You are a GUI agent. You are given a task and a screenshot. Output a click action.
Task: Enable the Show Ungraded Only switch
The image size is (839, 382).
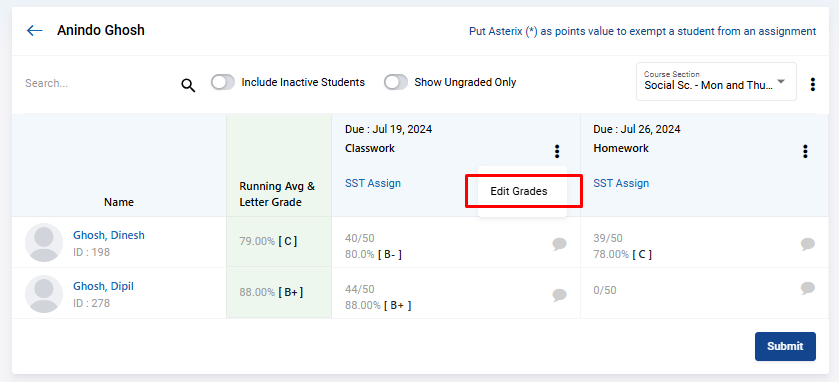[x=396, y=82]
